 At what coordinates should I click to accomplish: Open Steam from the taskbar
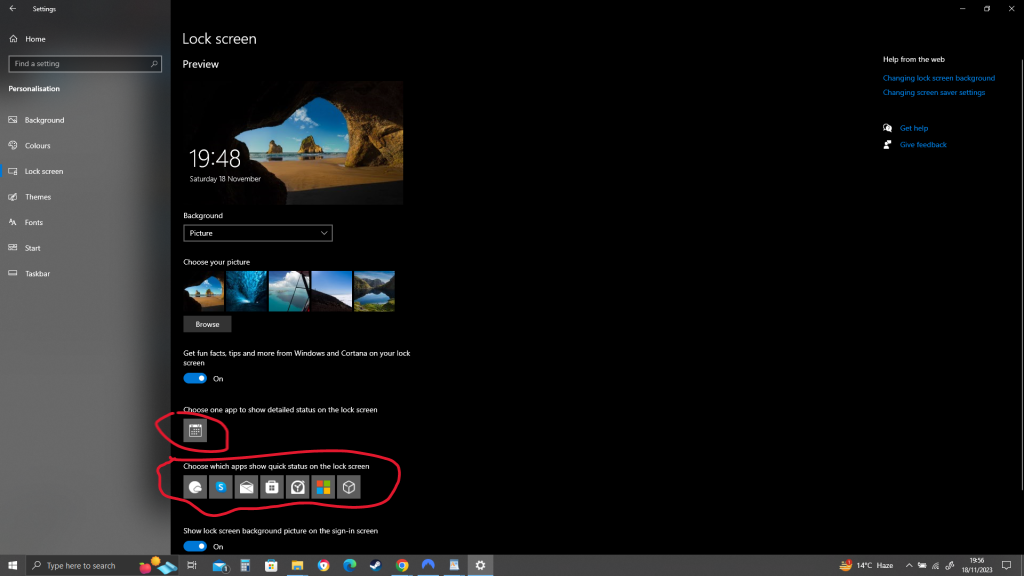click(x=376, y=566)
